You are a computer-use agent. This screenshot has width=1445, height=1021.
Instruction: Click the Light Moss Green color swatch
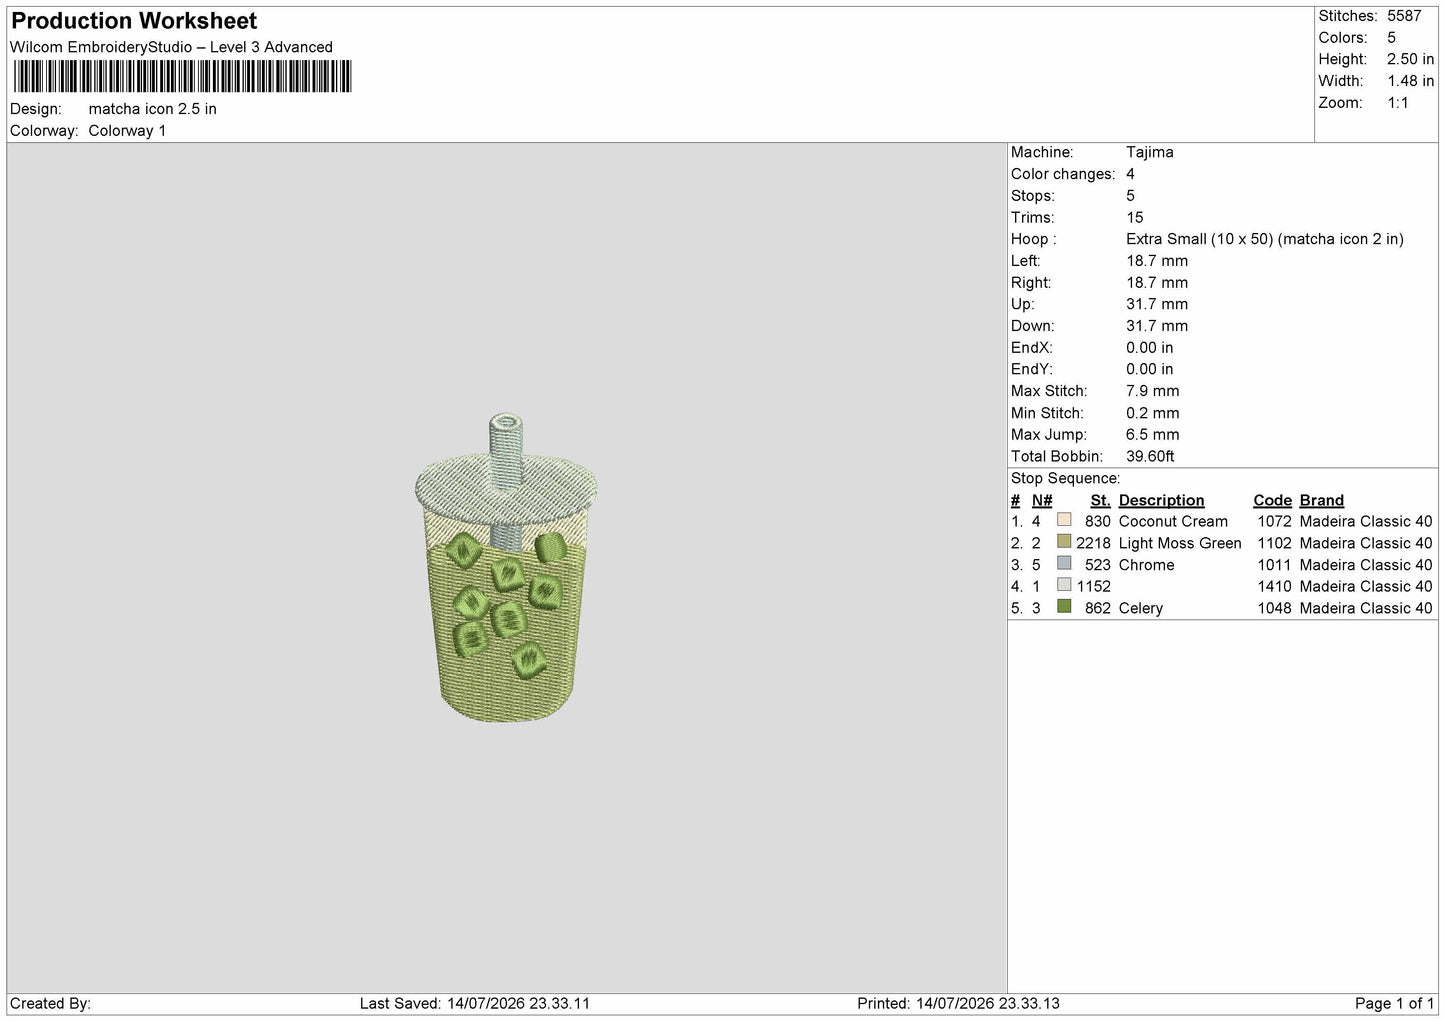pos(1064,542)
